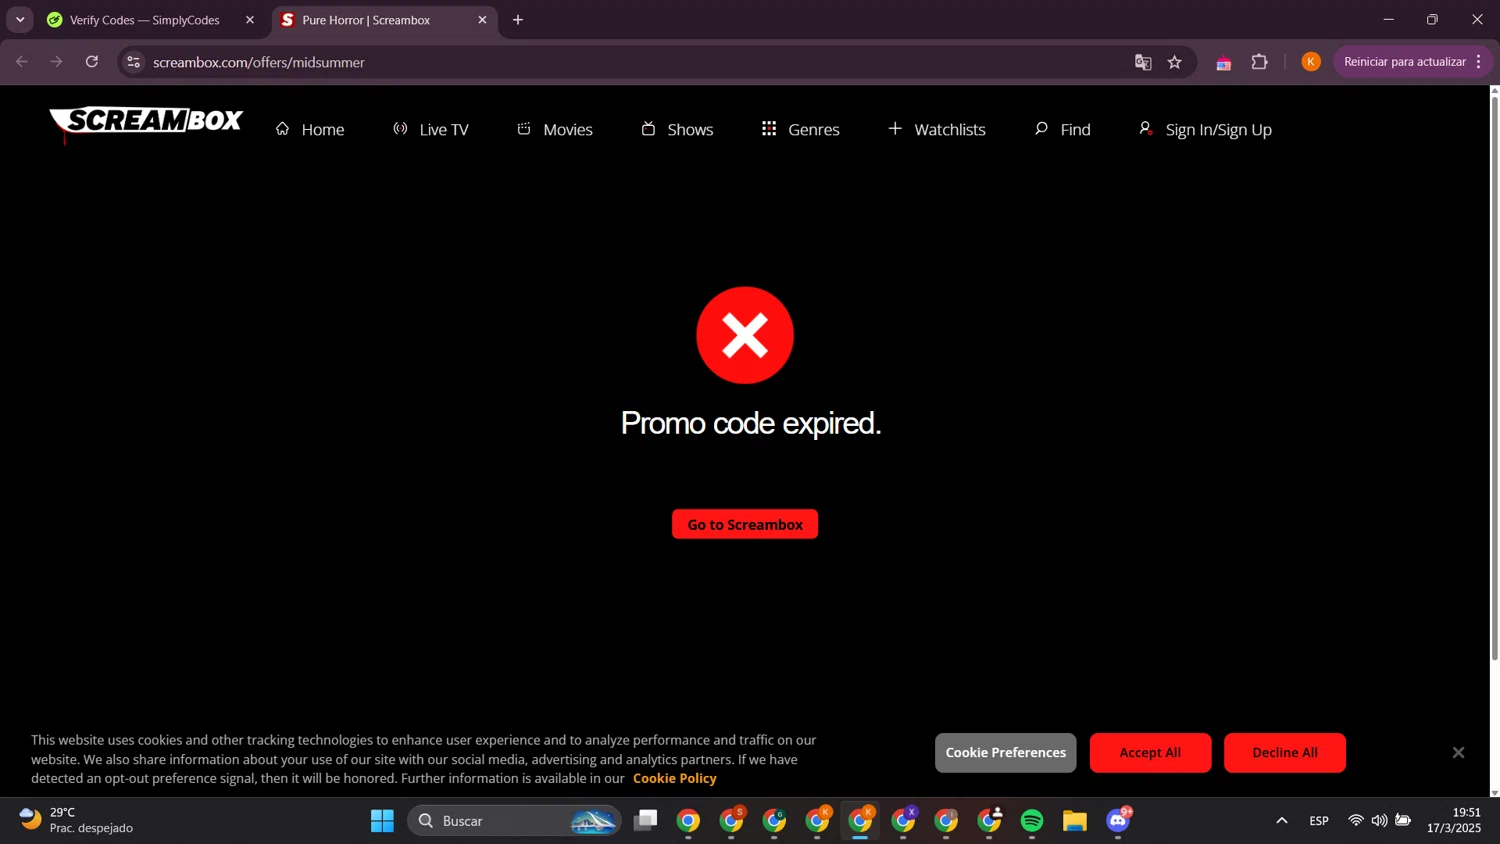The height and width of the screenshot is (844, 1500).
Task: Open Wi-Fi network settings icon
Action: click(1356, 821)
